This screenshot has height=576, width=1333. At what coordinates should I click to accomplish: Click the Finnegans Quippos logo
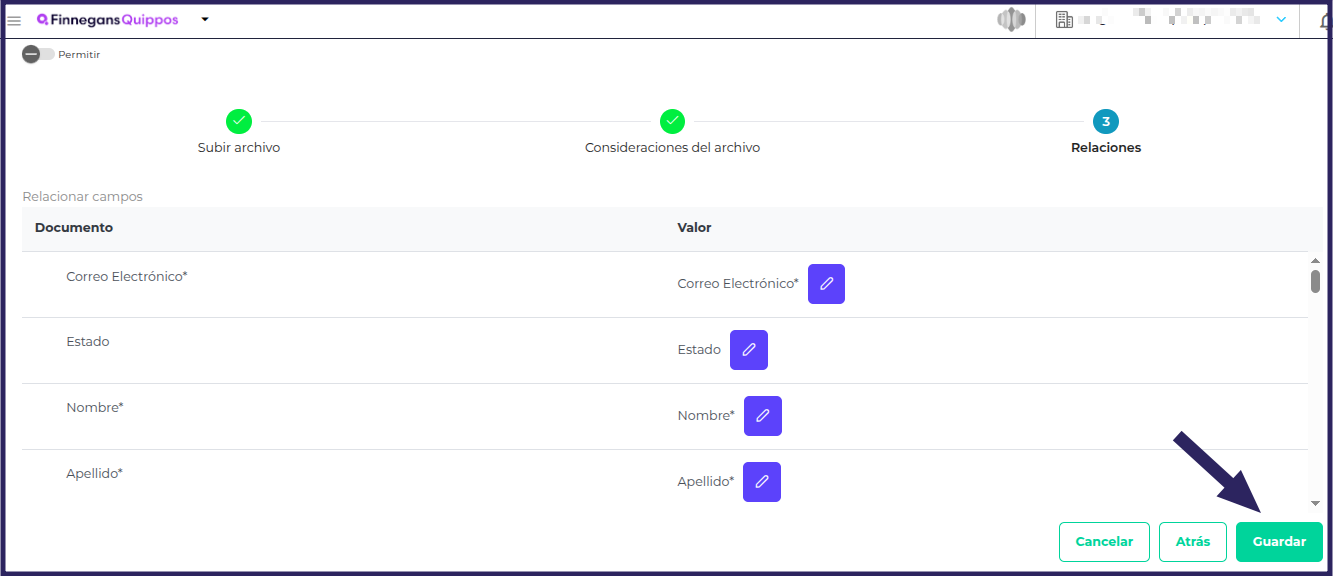pyautogui.click(x=107, y=19)
